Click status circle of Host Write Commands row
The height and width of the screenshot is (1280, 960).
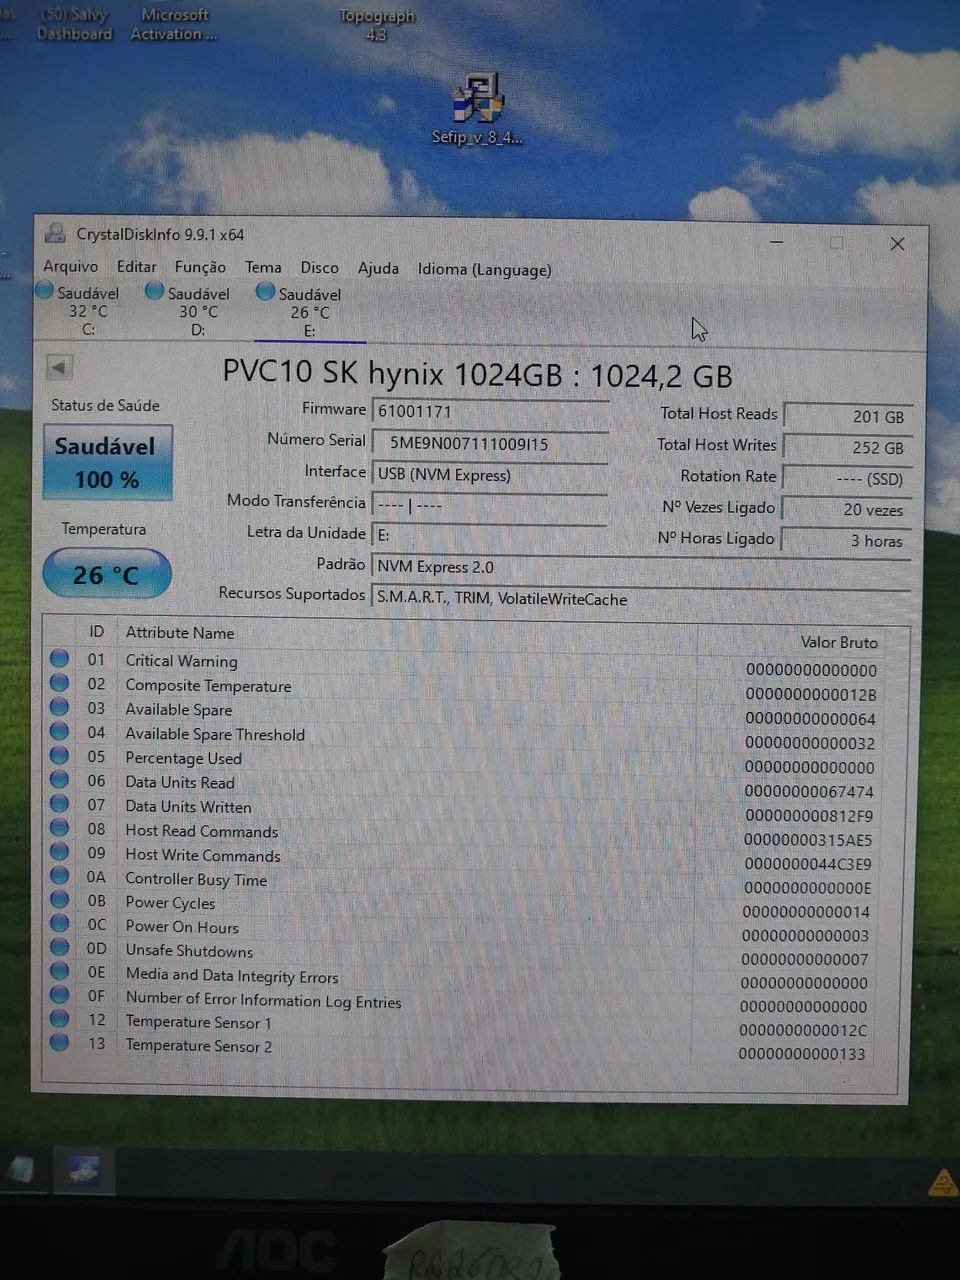coord(60,852)
